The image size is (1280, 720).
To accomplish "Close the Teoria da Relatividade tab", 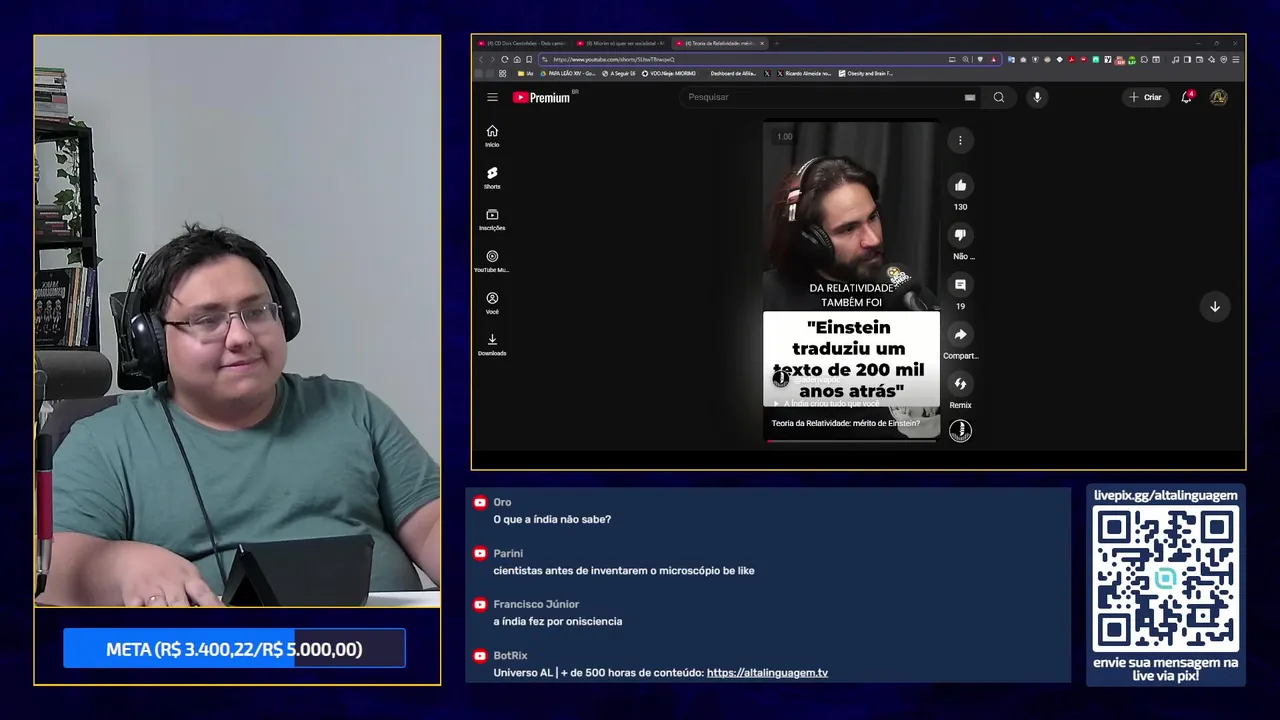I will 762,43.
